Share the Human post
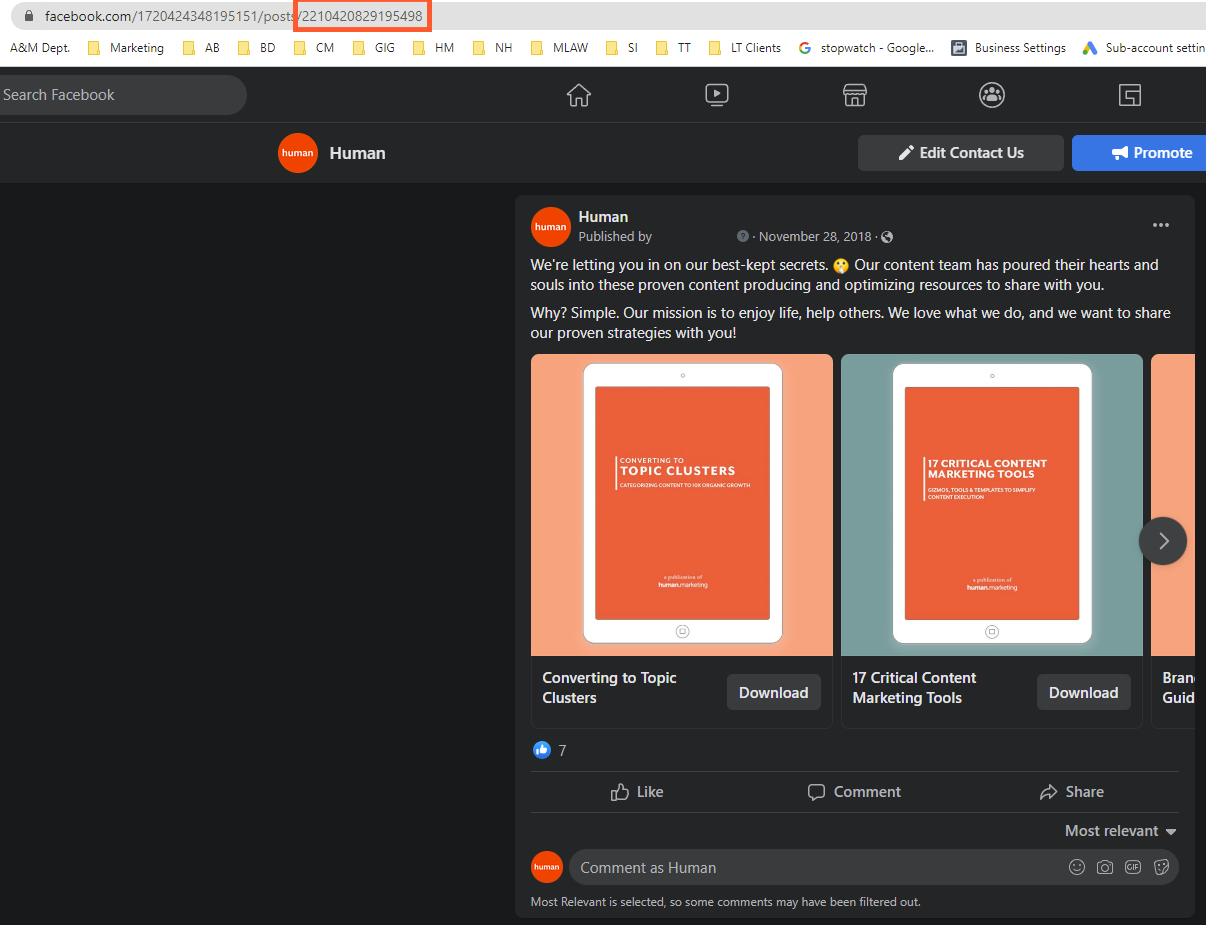 1071,792
